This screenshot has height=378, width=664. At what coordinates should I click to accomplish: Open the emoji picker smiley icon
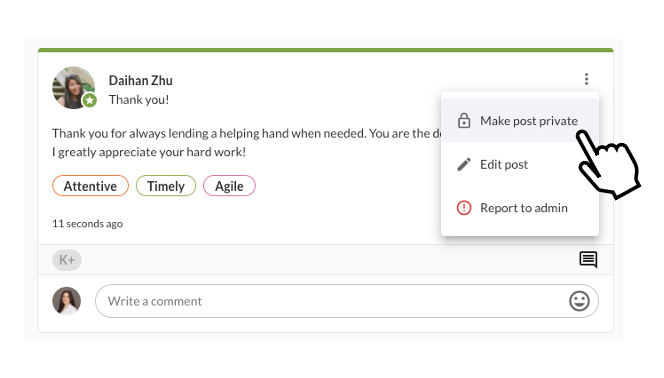click(579, 301)
